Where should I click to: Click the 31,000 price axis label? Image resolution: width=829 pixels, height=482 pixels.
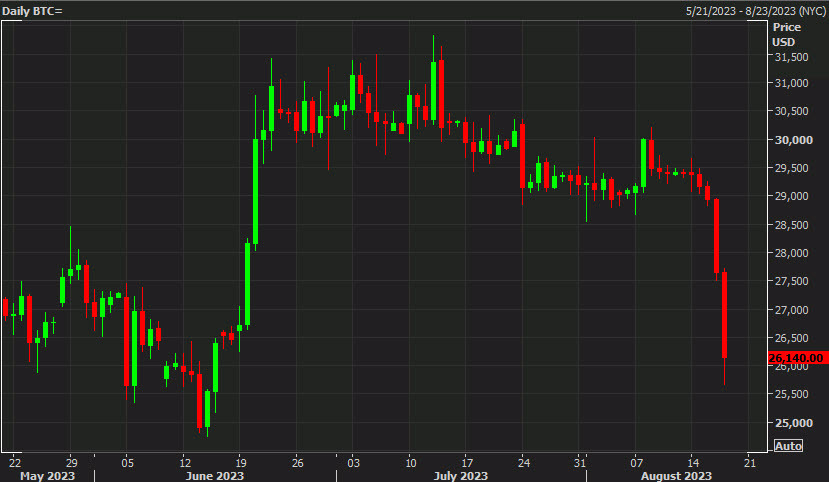tap(791, 83)
